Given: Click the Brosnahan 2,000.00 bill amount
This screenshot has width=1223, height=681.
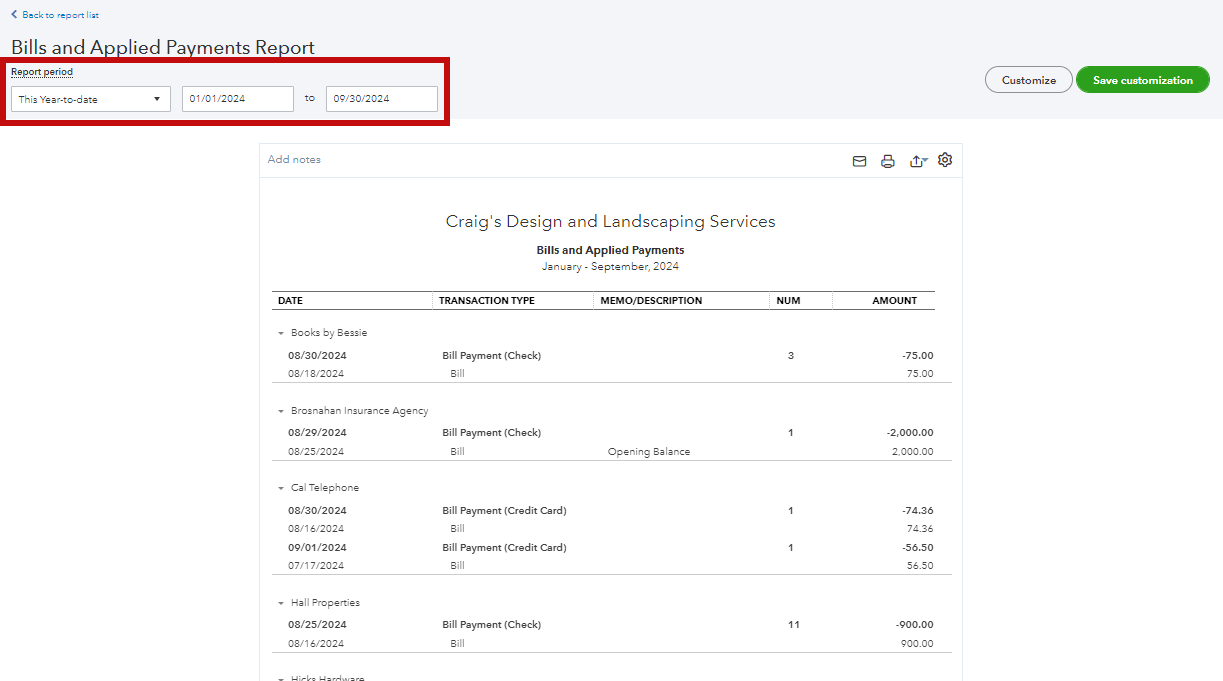Looking at the screenshot, I should click(910, 452).
